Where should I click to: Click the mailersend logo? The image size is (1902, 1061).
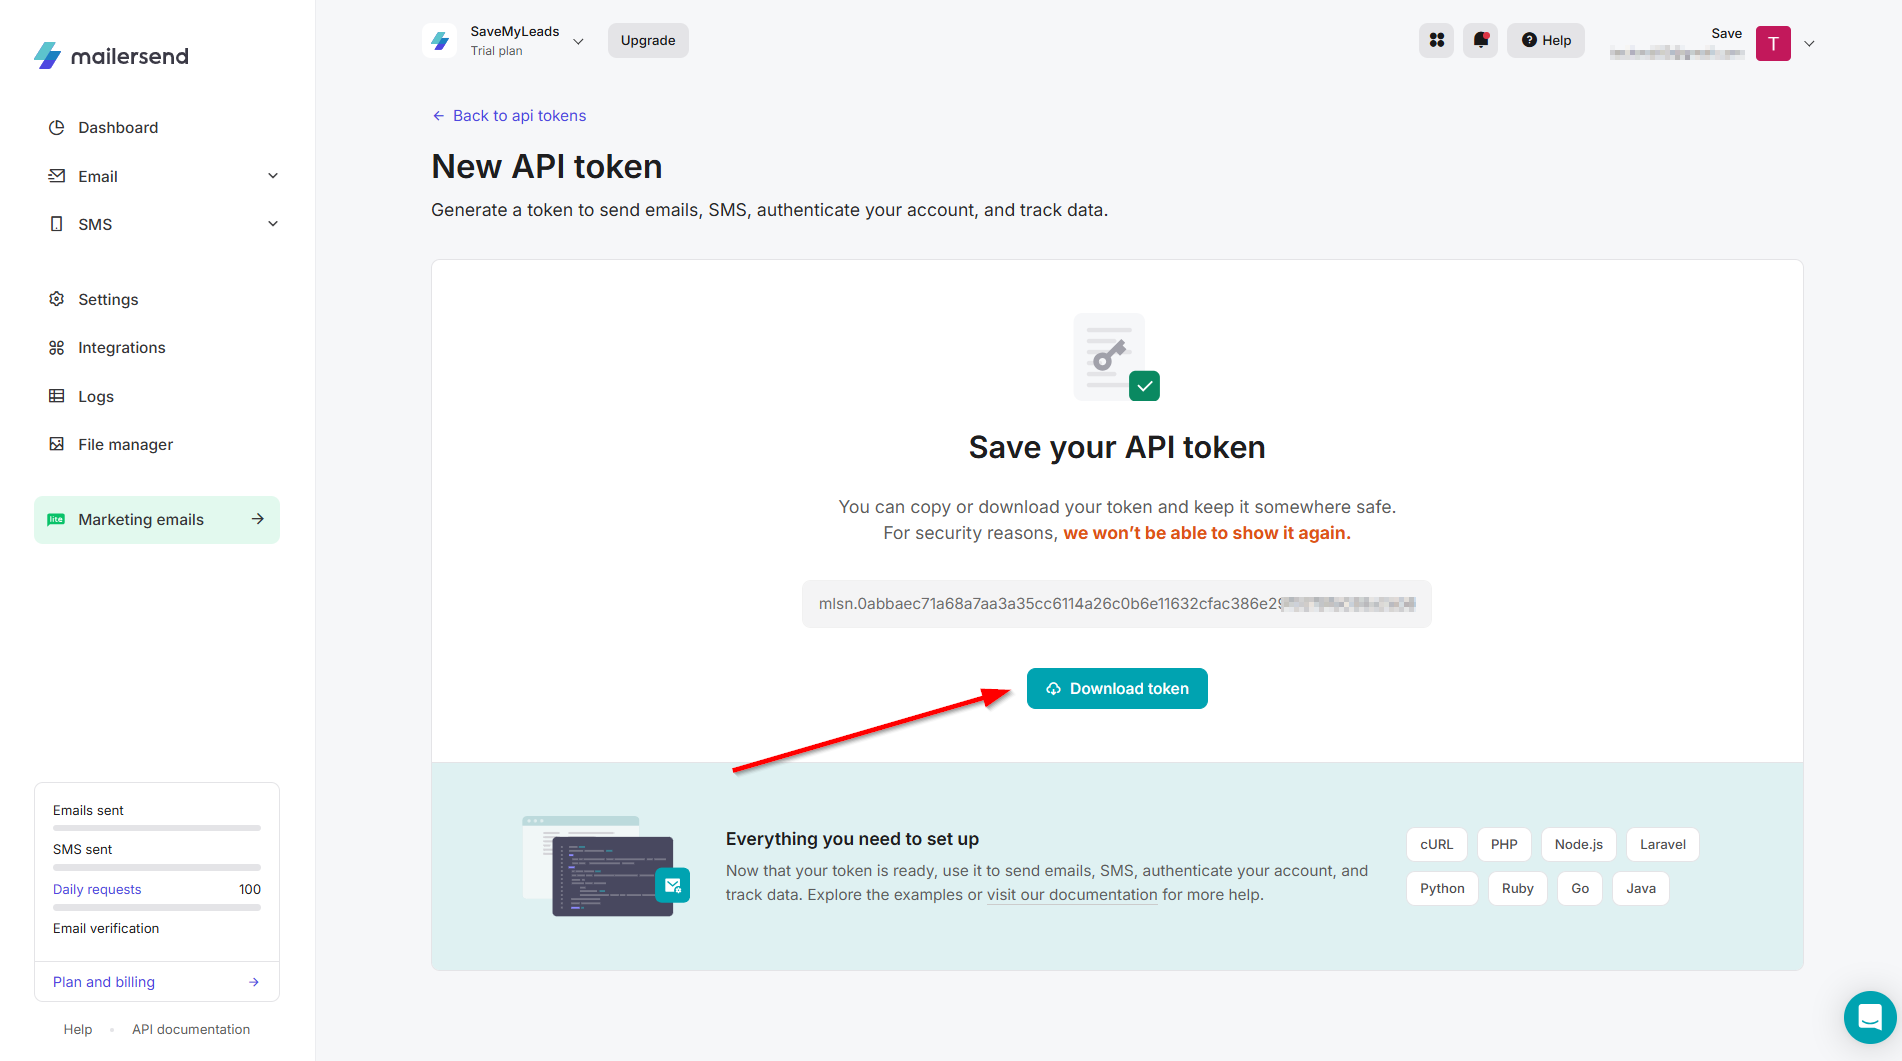tap(111, 56)
